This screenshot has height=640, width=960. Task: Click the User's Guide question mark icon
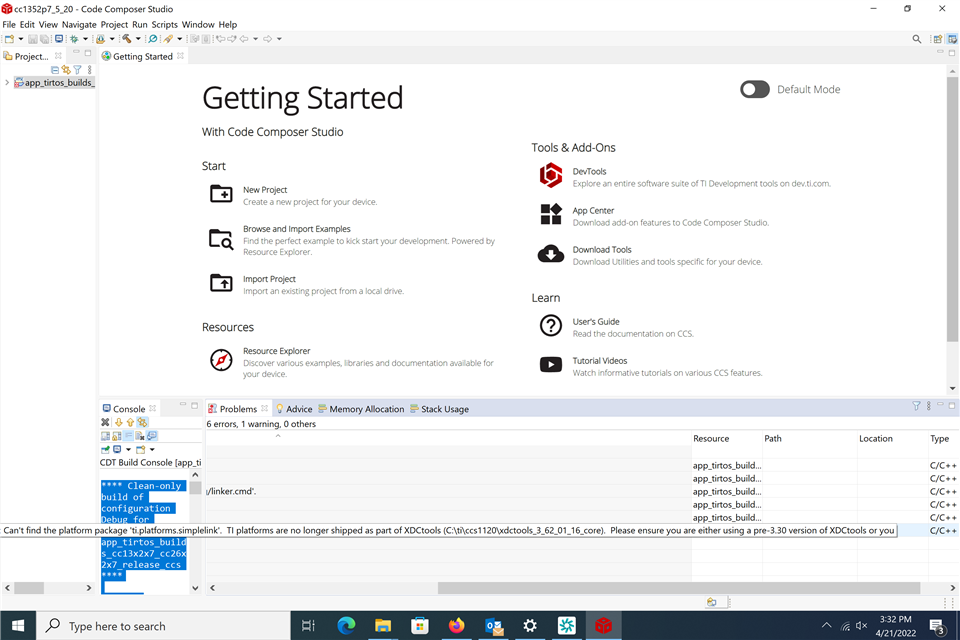(x=550, y=325)
